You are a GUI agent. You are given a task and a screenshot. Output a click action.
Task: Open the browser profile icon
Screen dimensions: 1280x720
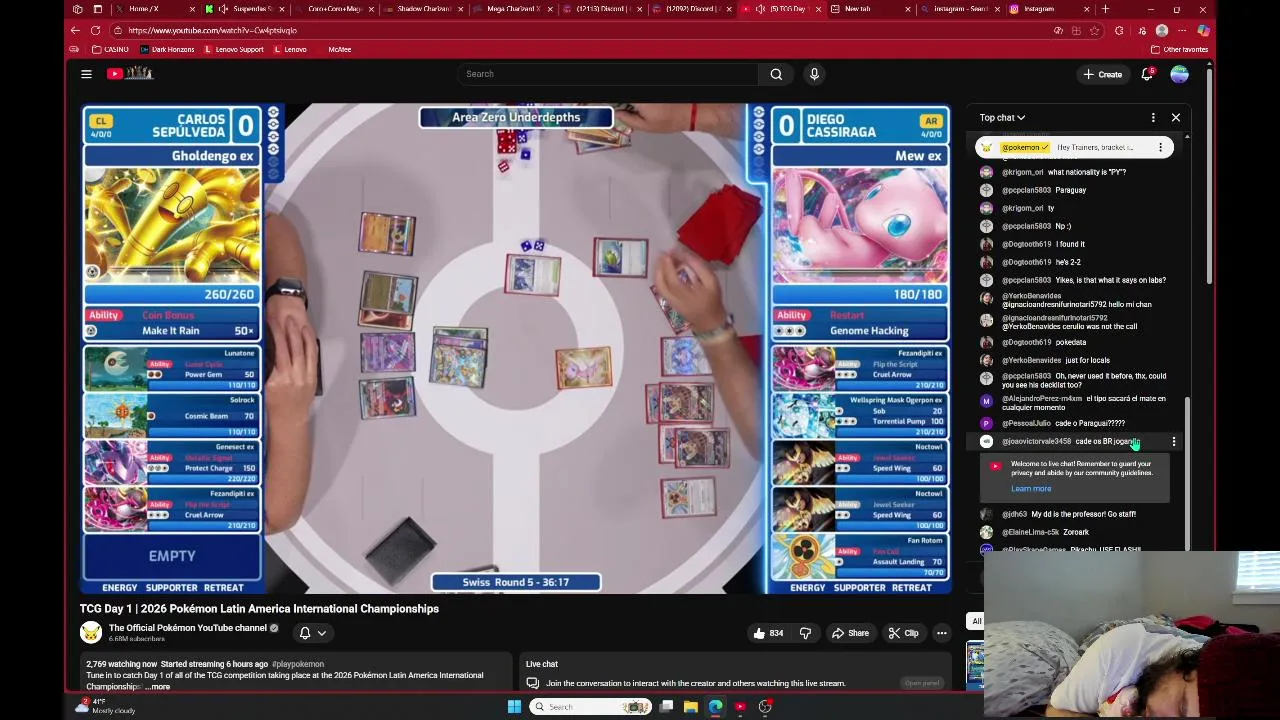point(1161,30)
